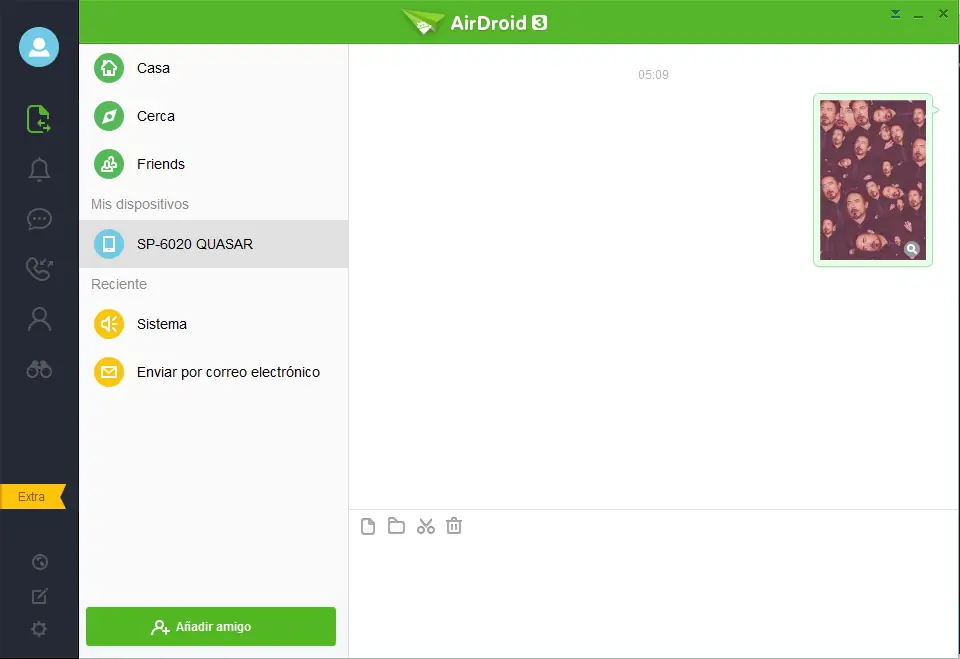Open the Sistema recent conversation
This screenshot has width=960, height=659.
214,324
